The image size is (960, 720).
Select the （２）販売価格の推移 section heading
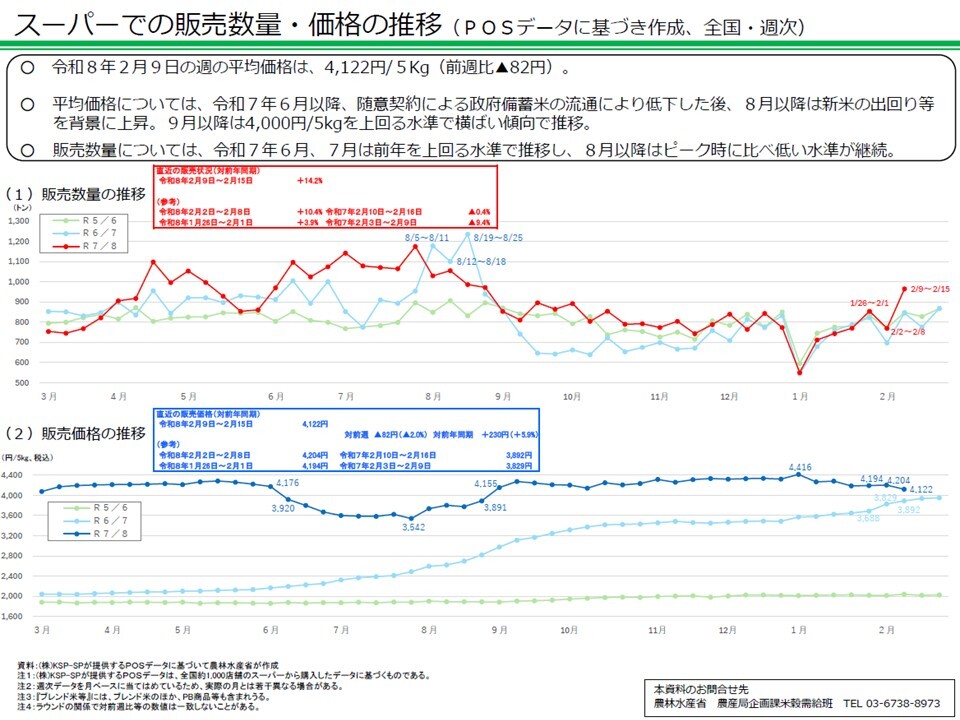[x=76, y=433]
